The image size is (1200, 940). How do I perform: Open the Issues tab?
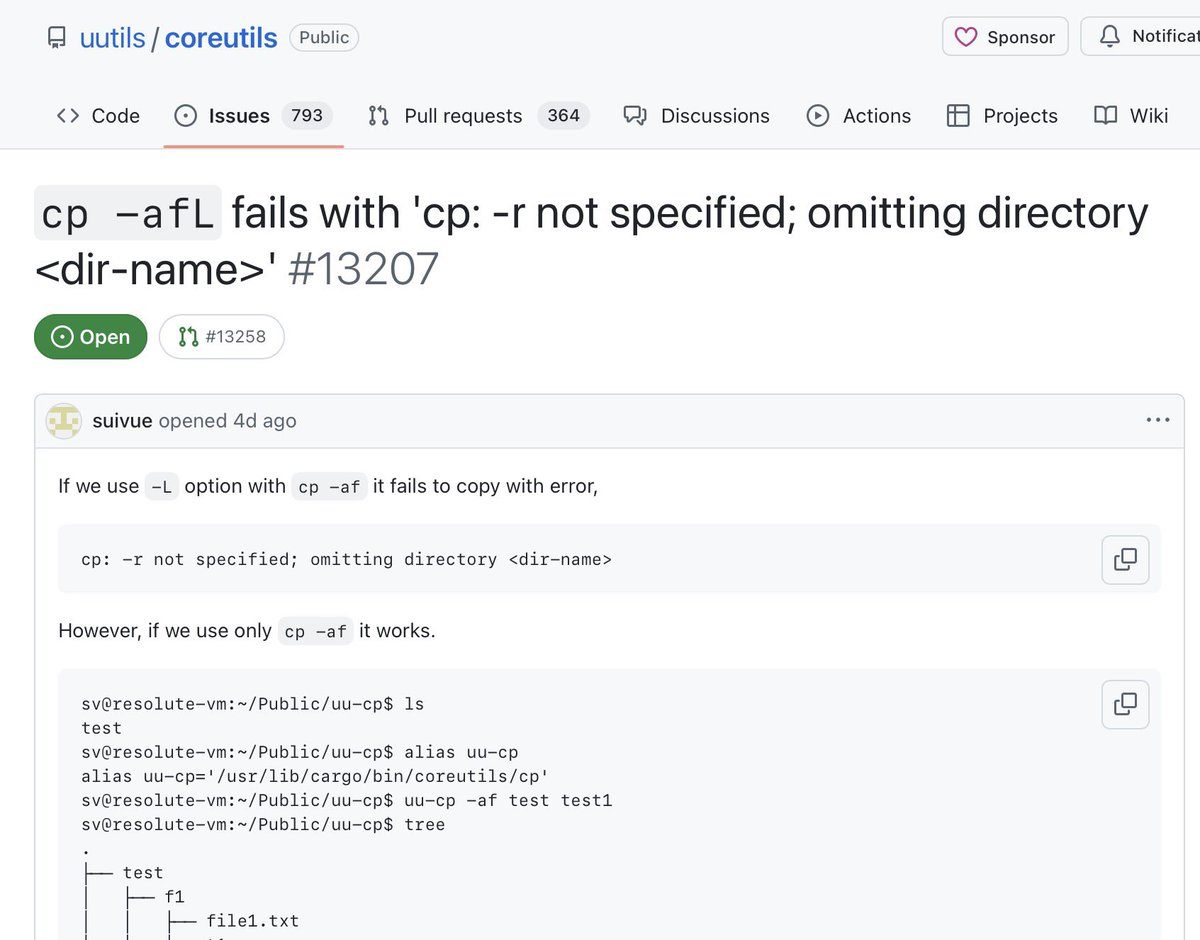click(253, 116)
